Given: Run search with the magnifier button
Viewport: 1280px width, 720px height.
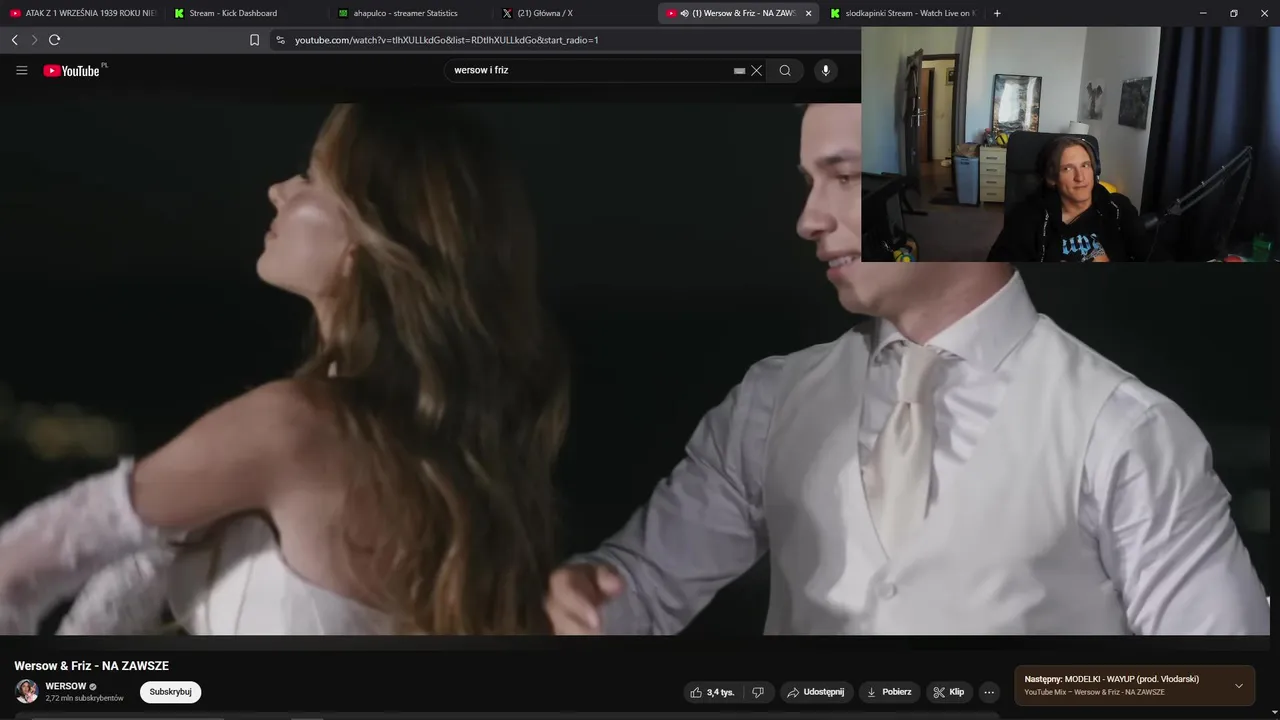Looking at the screenshot, I should click(x=785, y=70).
